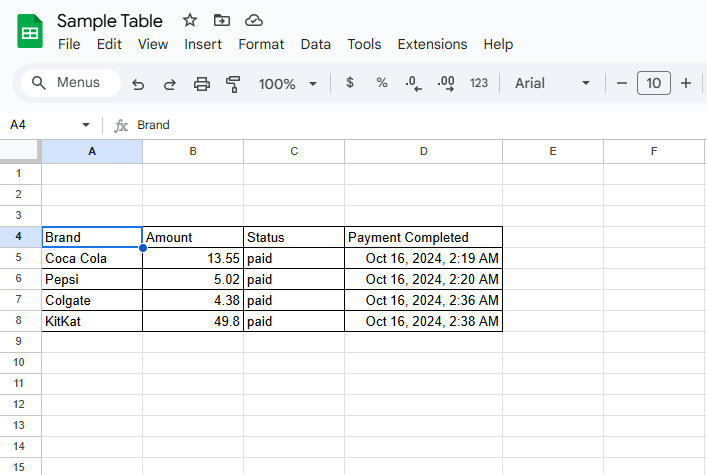Format as percent
Image resolution: width=707 pixels, height=475 pixels.
point(382,83)
